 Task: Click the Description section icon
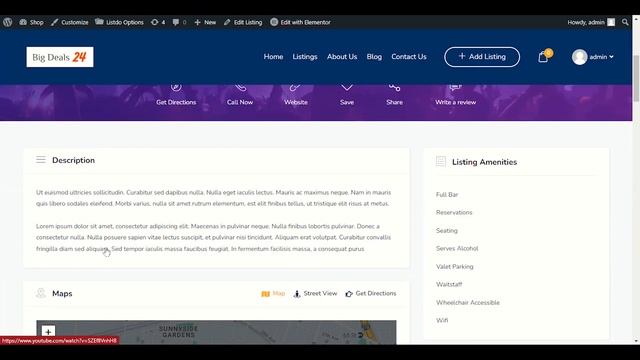pyautogui.click(x=41, y=160)
